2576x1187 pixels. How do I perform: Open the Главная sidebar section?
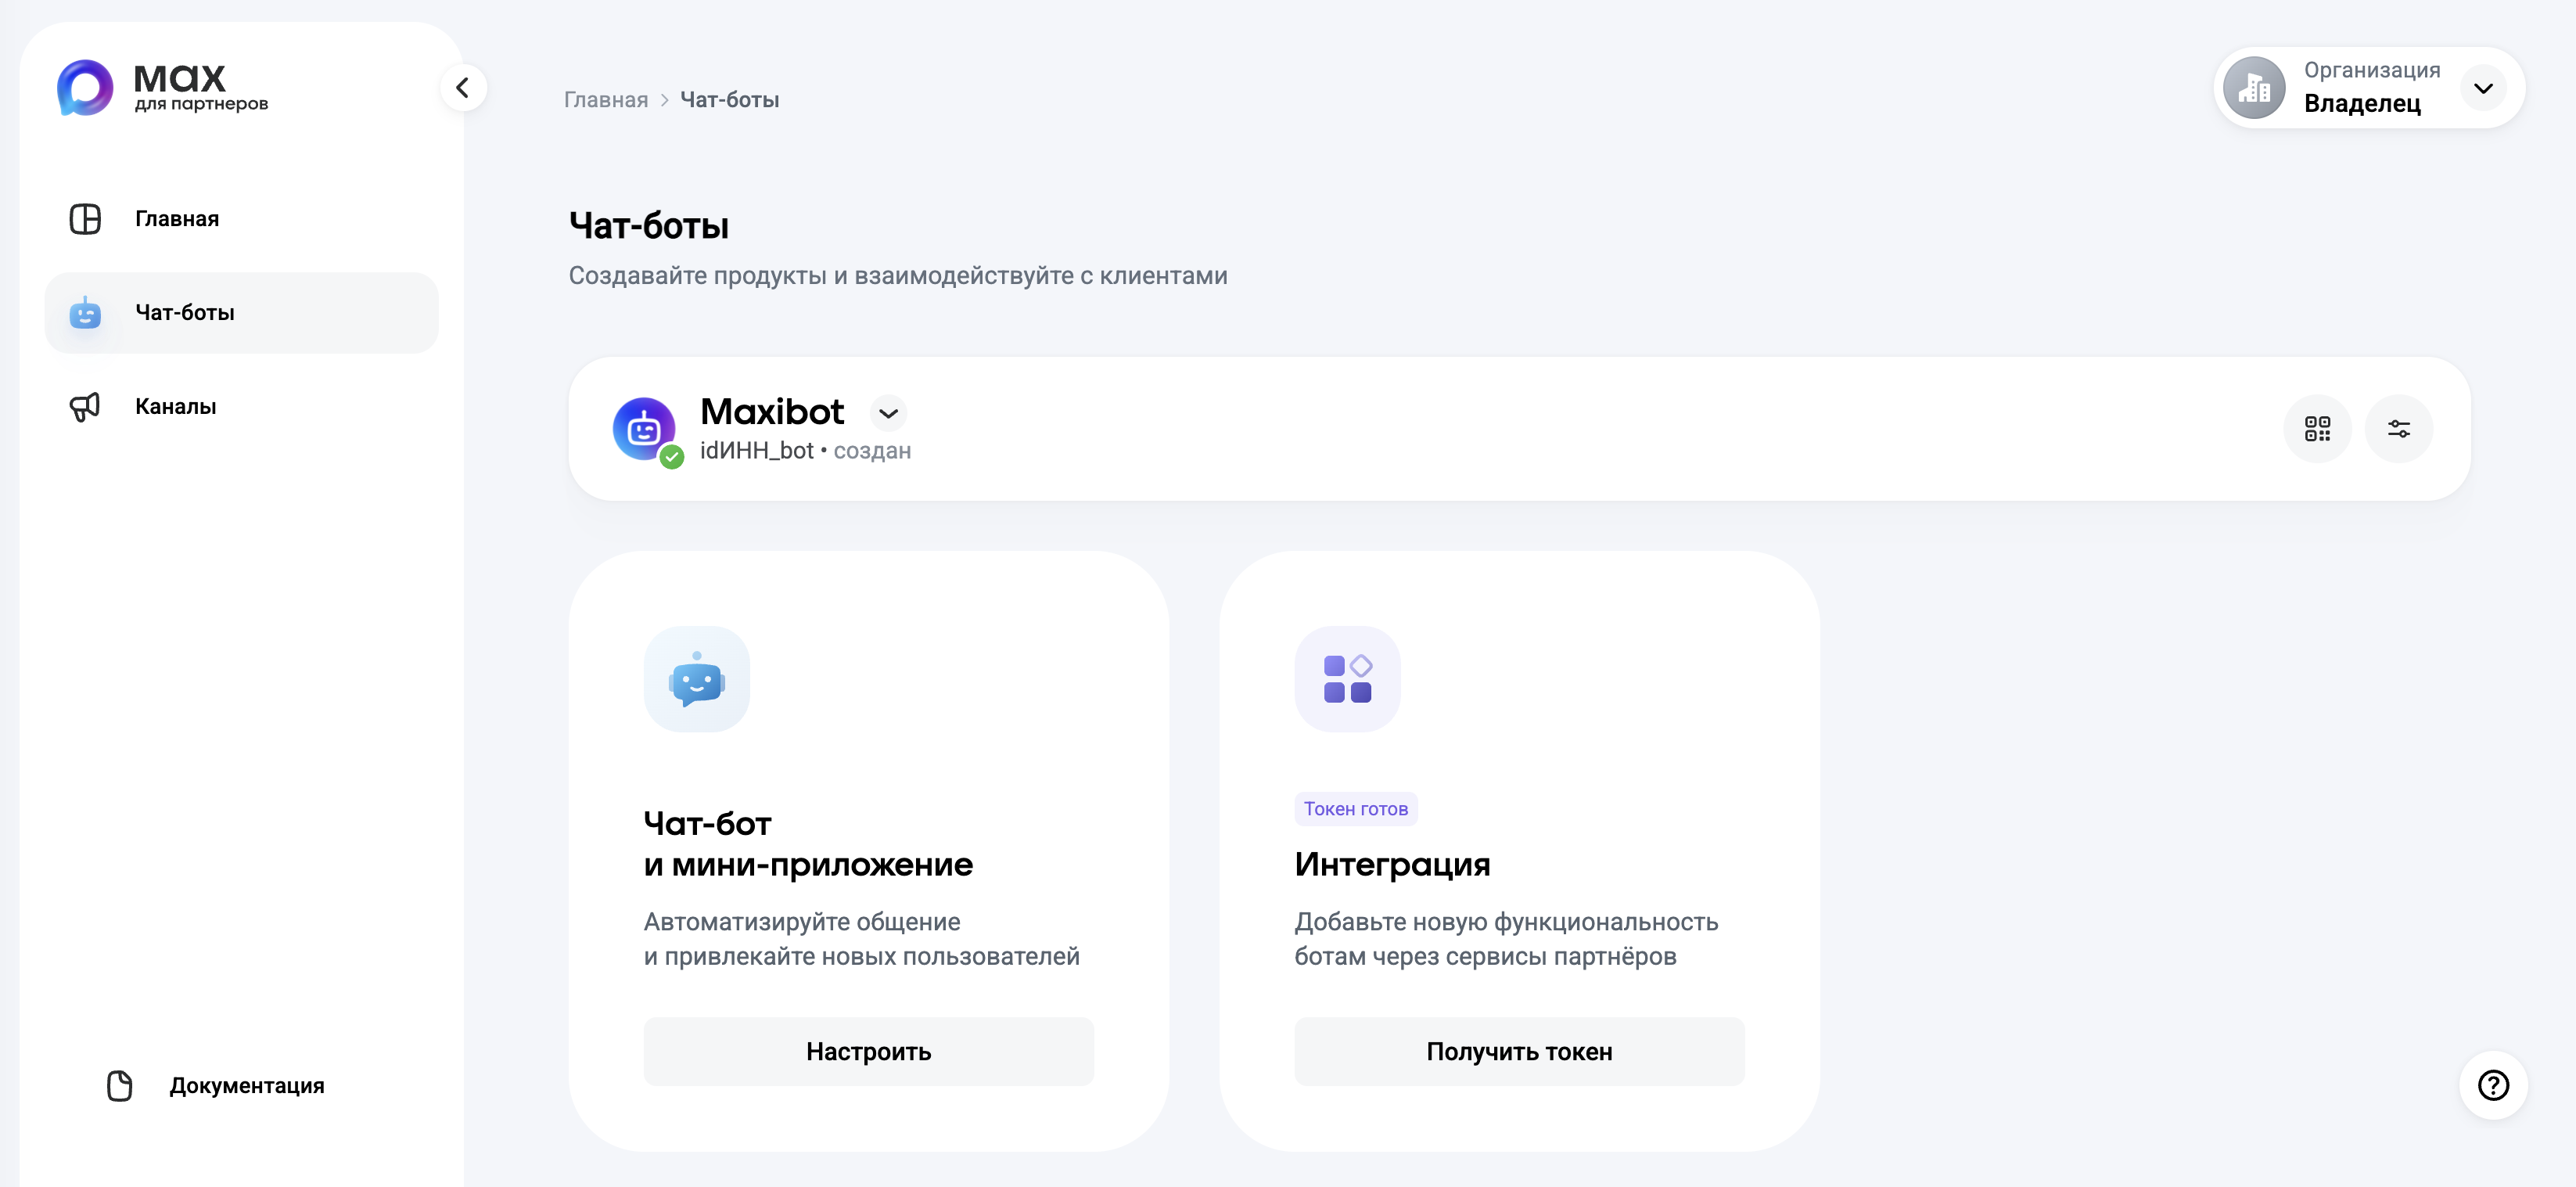click(177, 219)
